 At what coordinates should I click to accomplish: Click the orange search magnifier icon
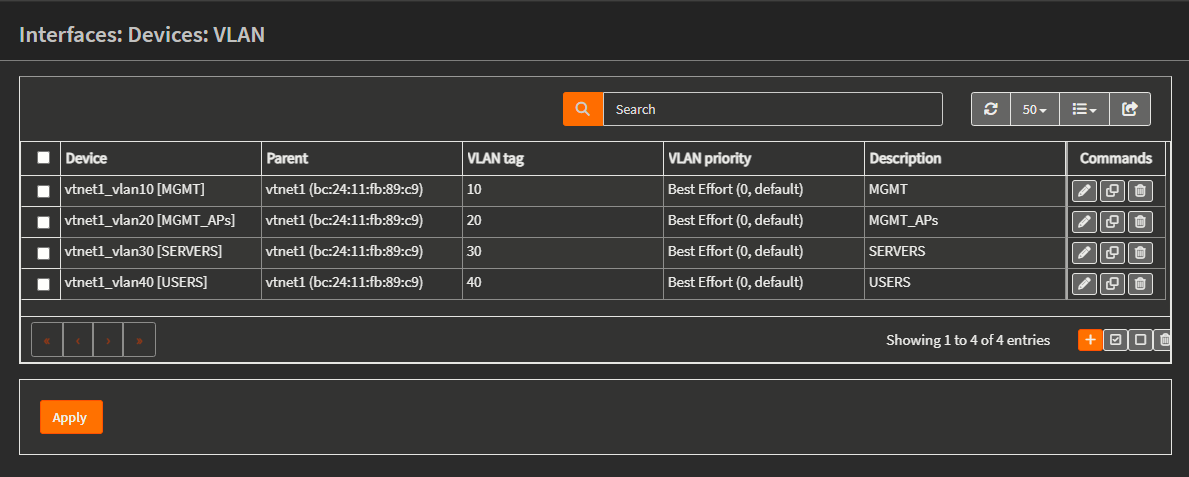[x=583, y=109]
